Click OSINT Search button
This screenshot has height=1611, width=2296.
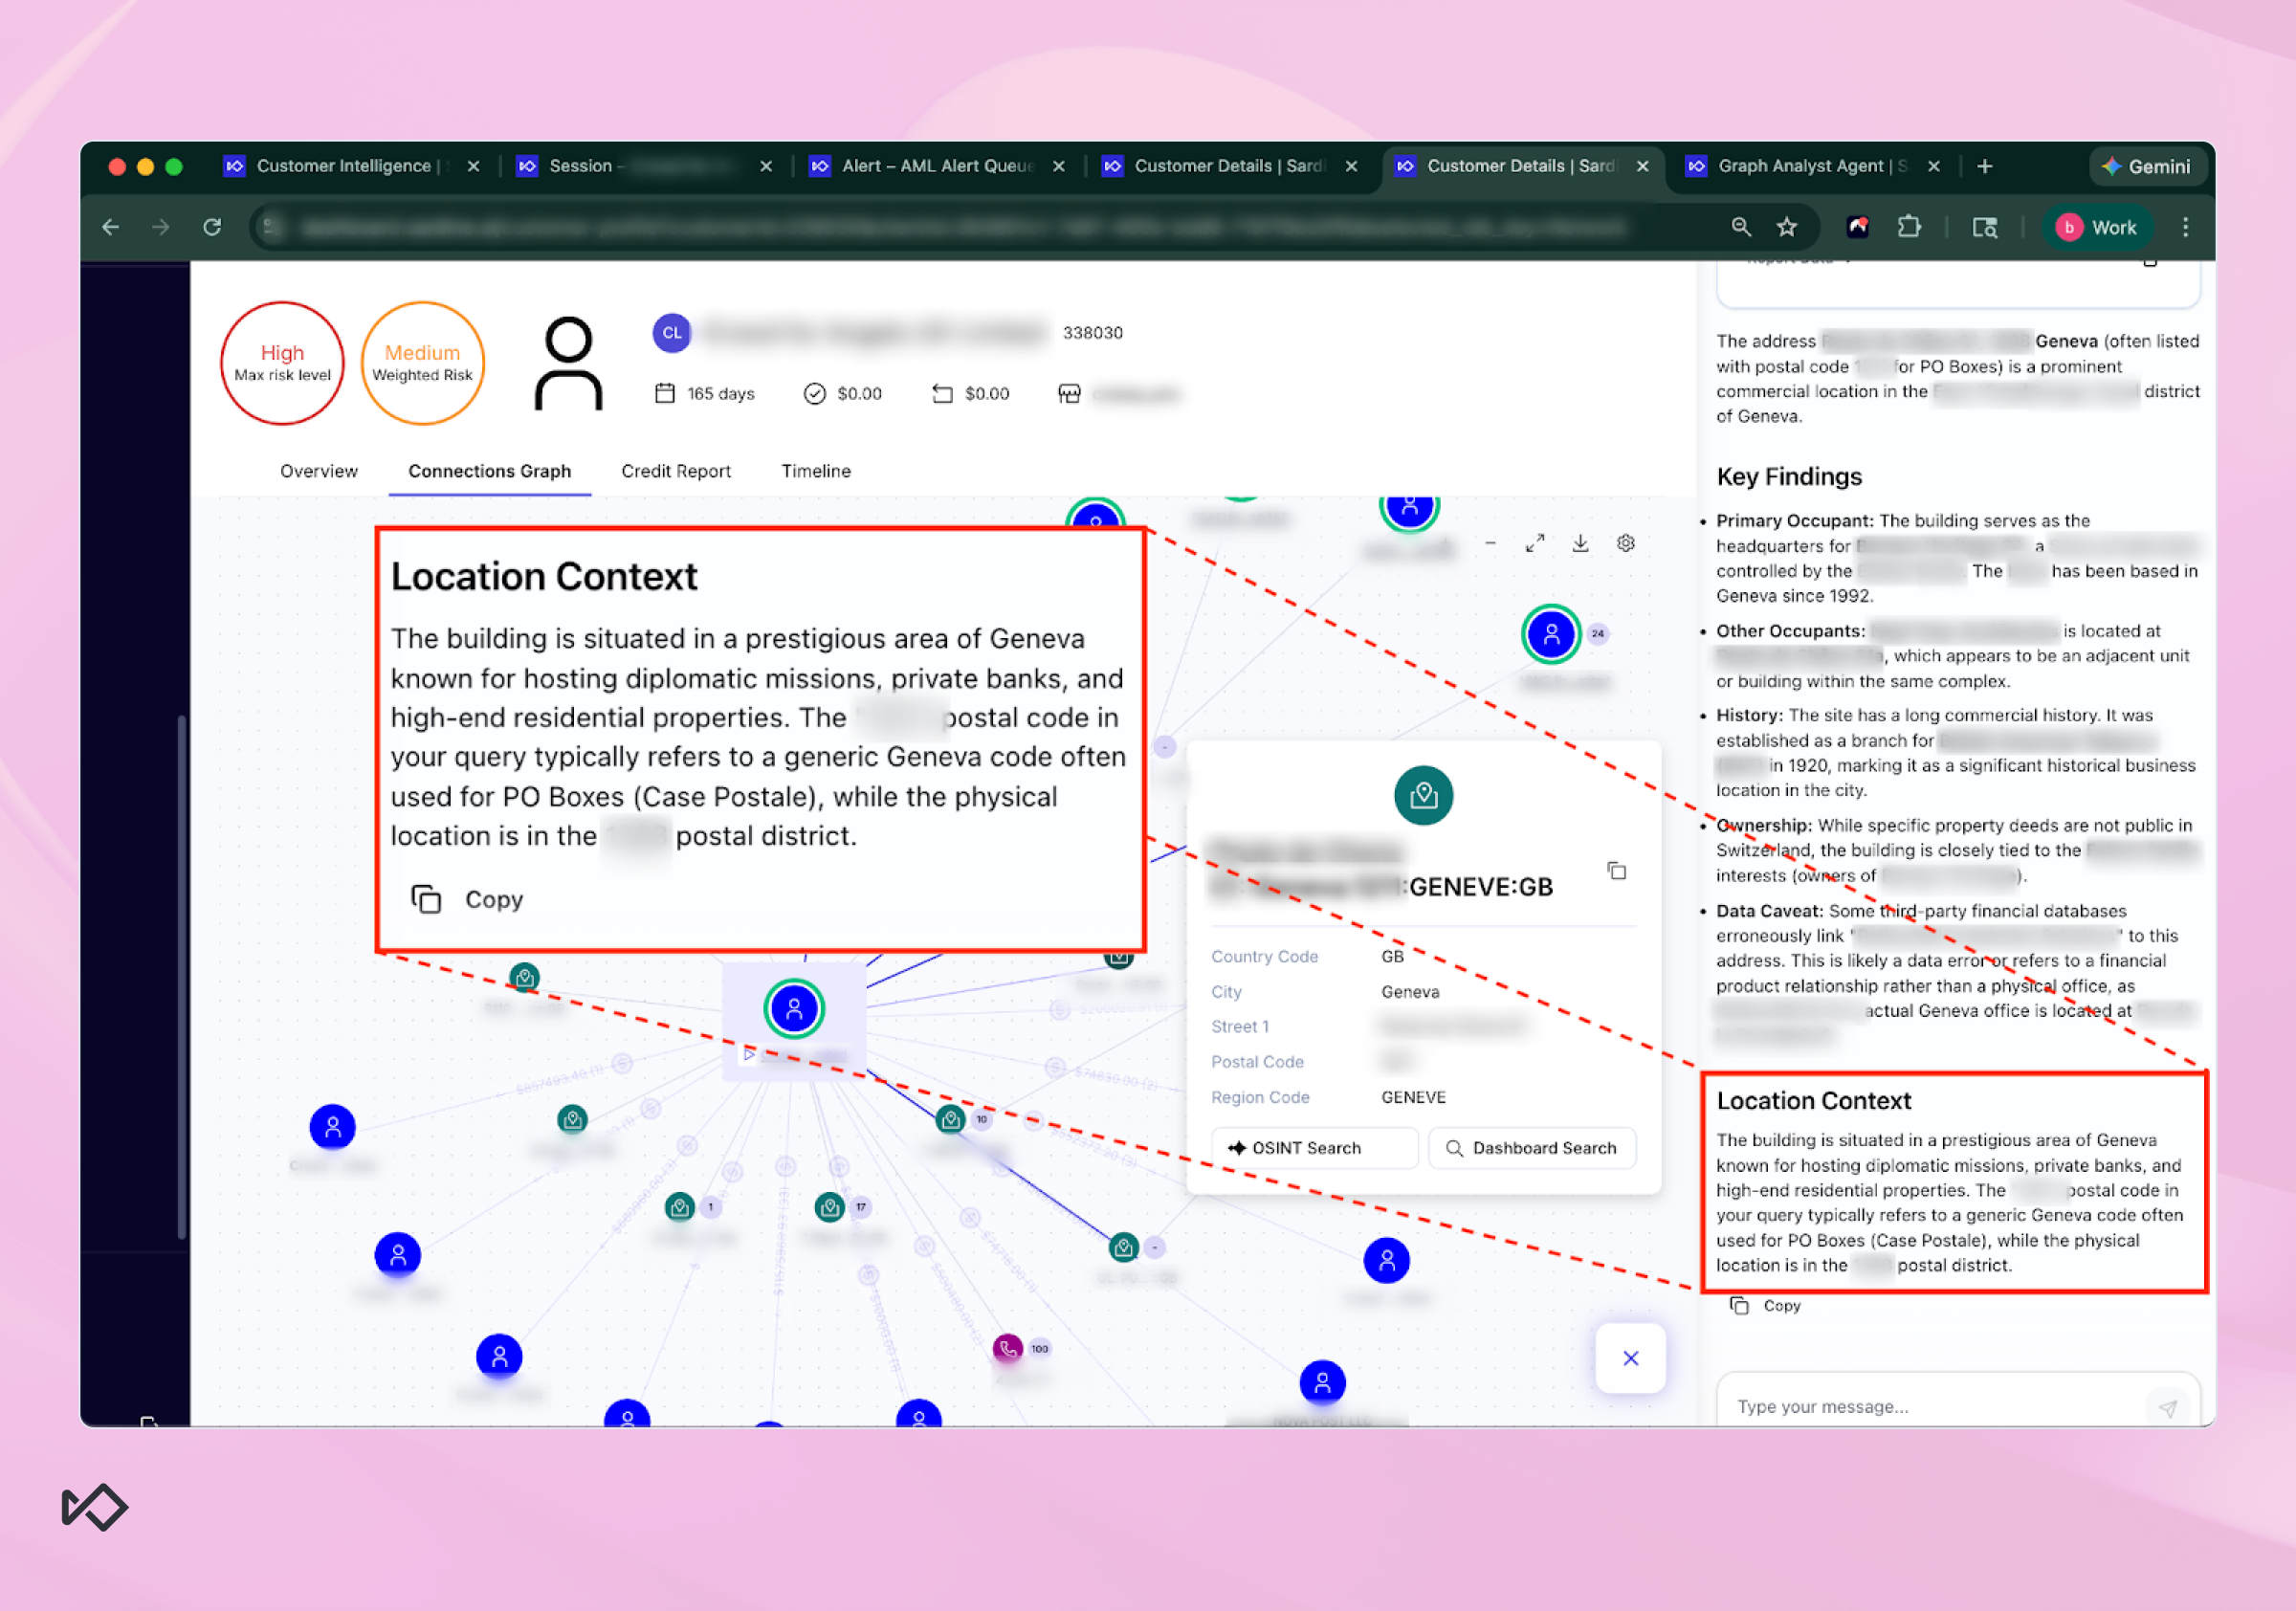coord(1314,1148)
